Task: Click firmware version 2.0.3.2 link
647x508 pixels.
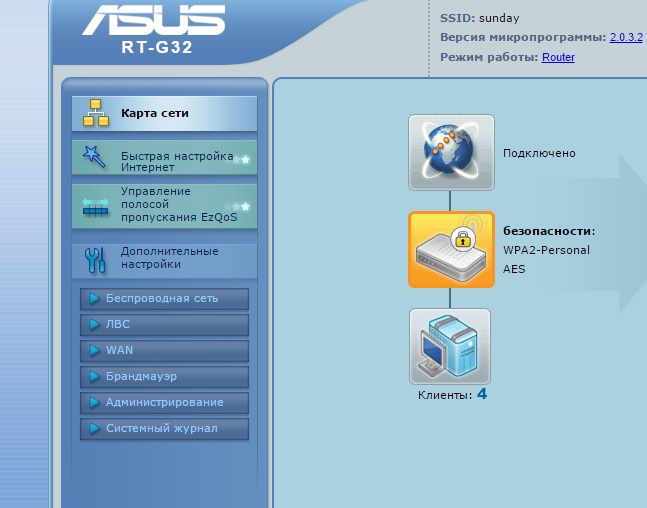Action: [626, 37]
